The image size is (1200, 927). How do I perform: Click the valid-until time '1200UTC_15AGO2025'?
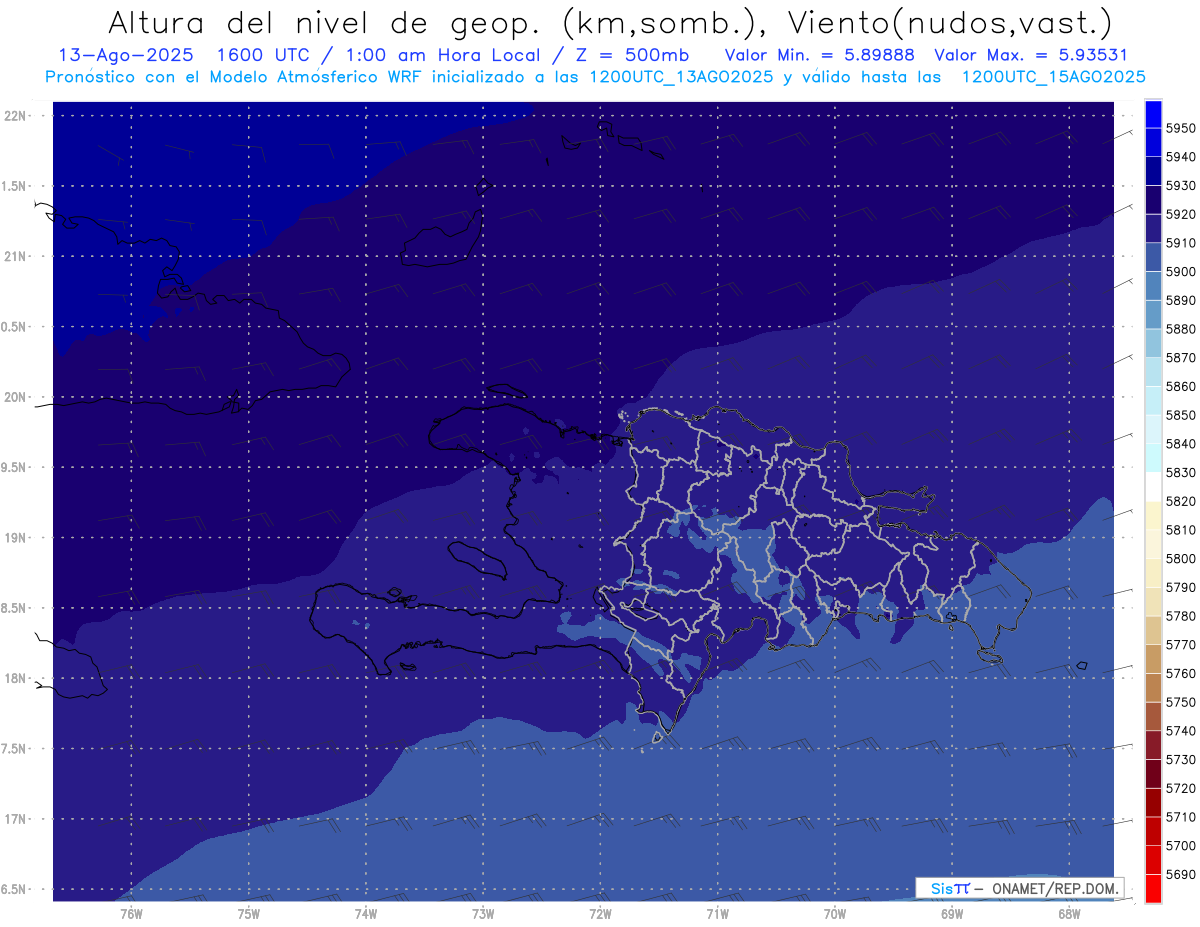pyautogui.click(x=1053, y=77)
